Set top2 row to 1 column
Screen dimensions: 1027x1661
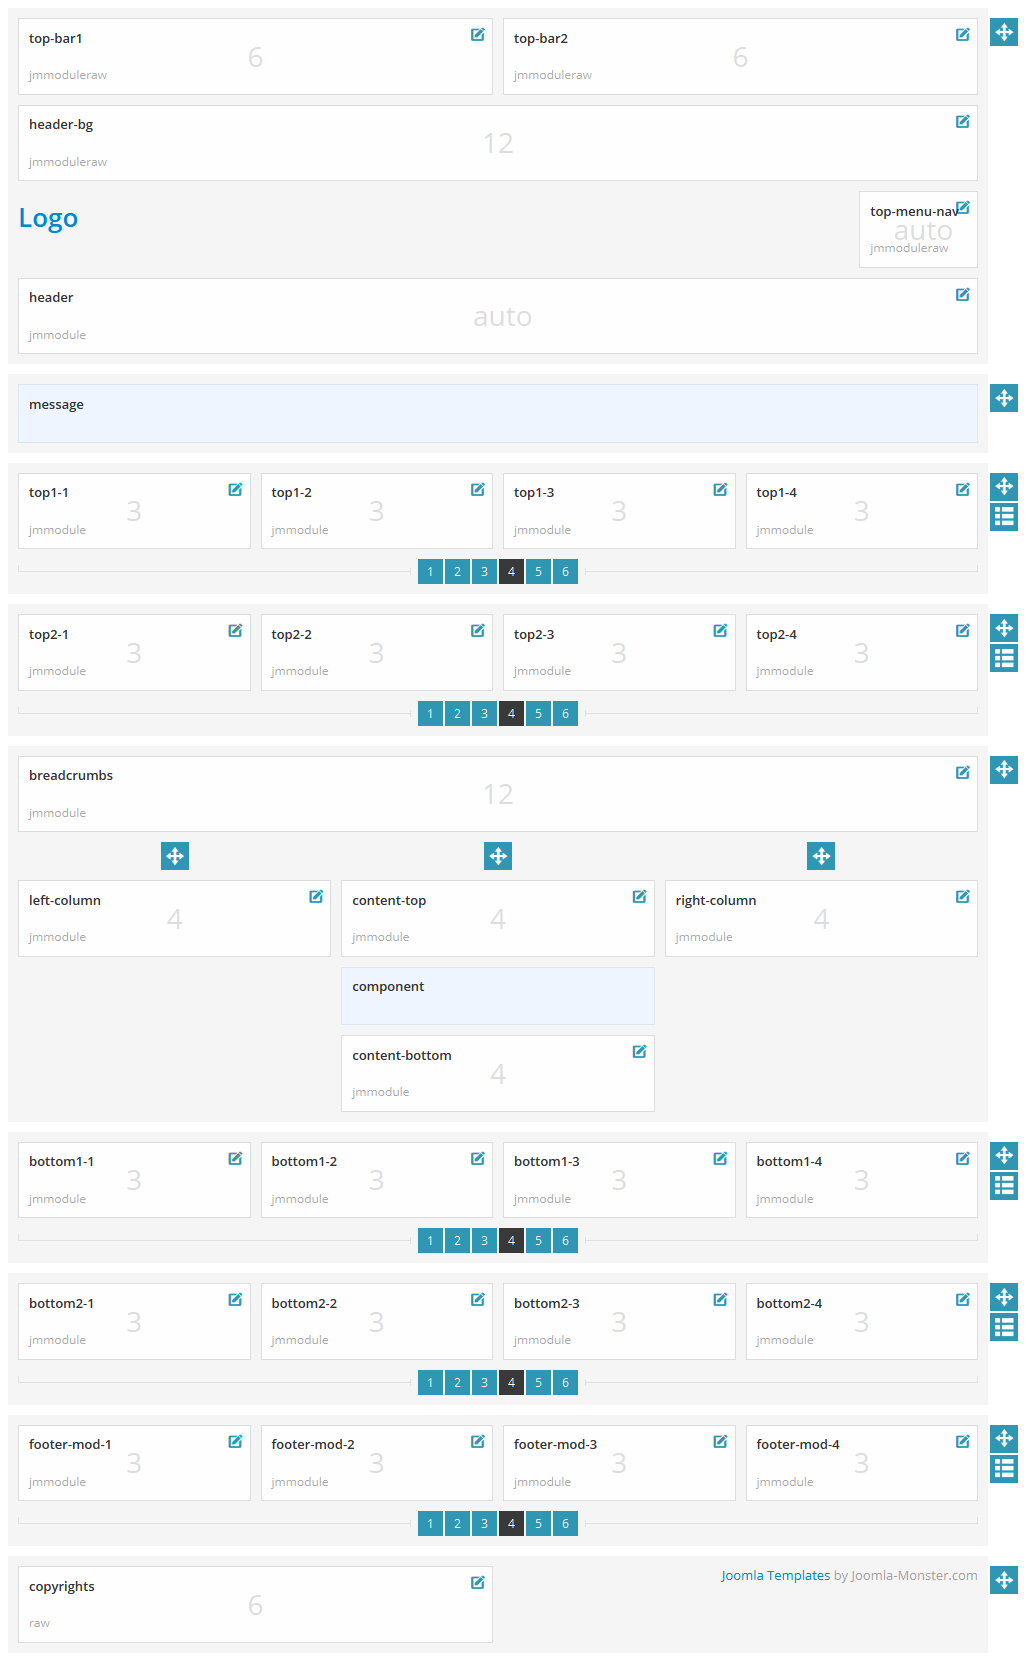(430, 714)
